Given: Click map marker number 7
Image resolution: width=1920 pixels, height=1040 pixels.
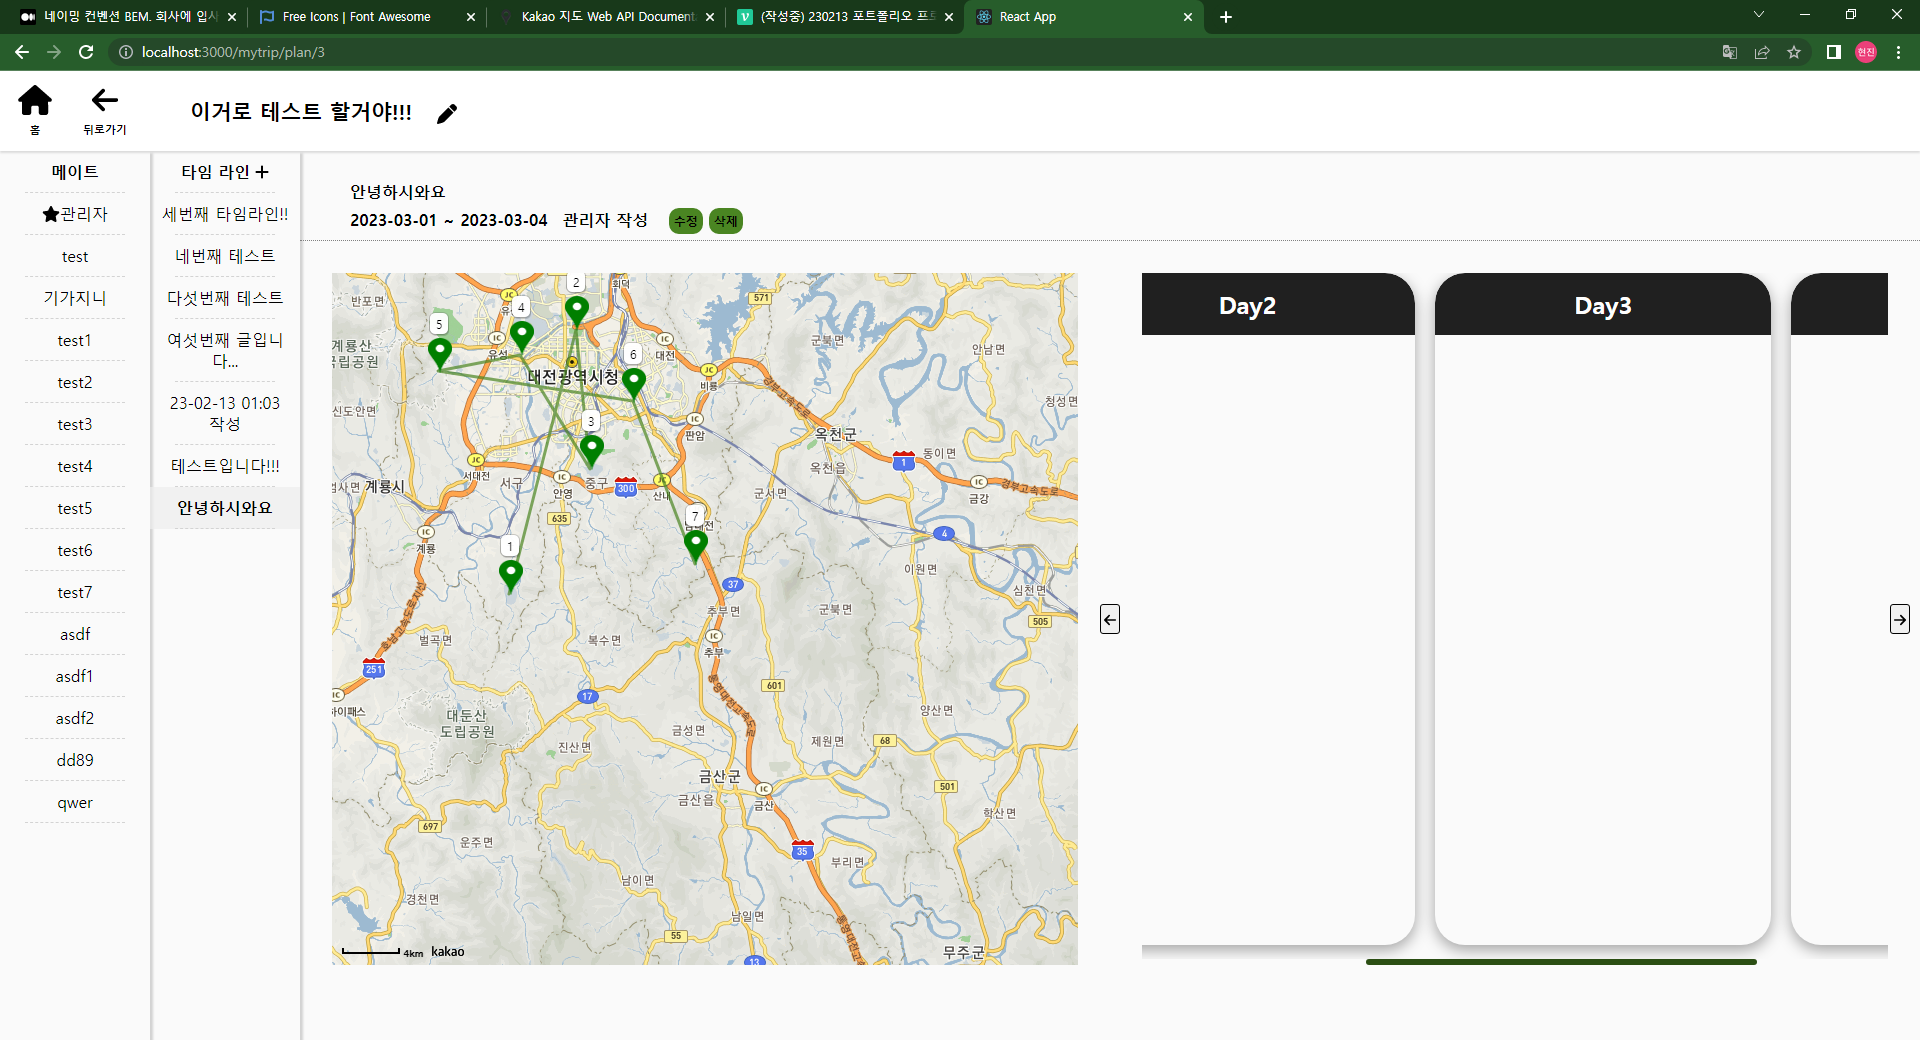Looking at the screenshot, I should click(x=696, y=545).
